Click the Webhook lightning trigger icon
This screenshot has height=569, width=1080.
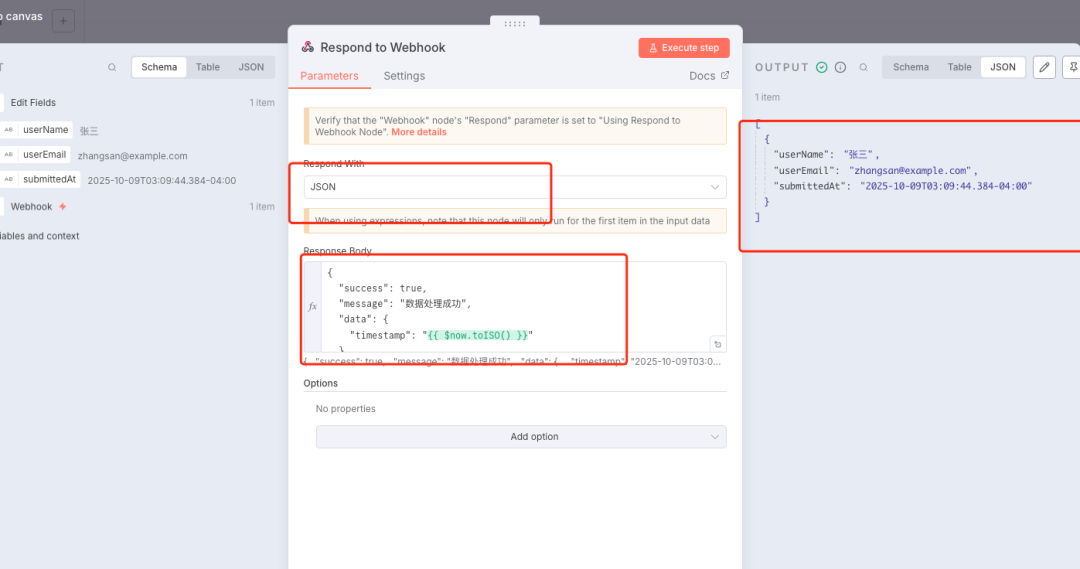[x=63, y=207]
